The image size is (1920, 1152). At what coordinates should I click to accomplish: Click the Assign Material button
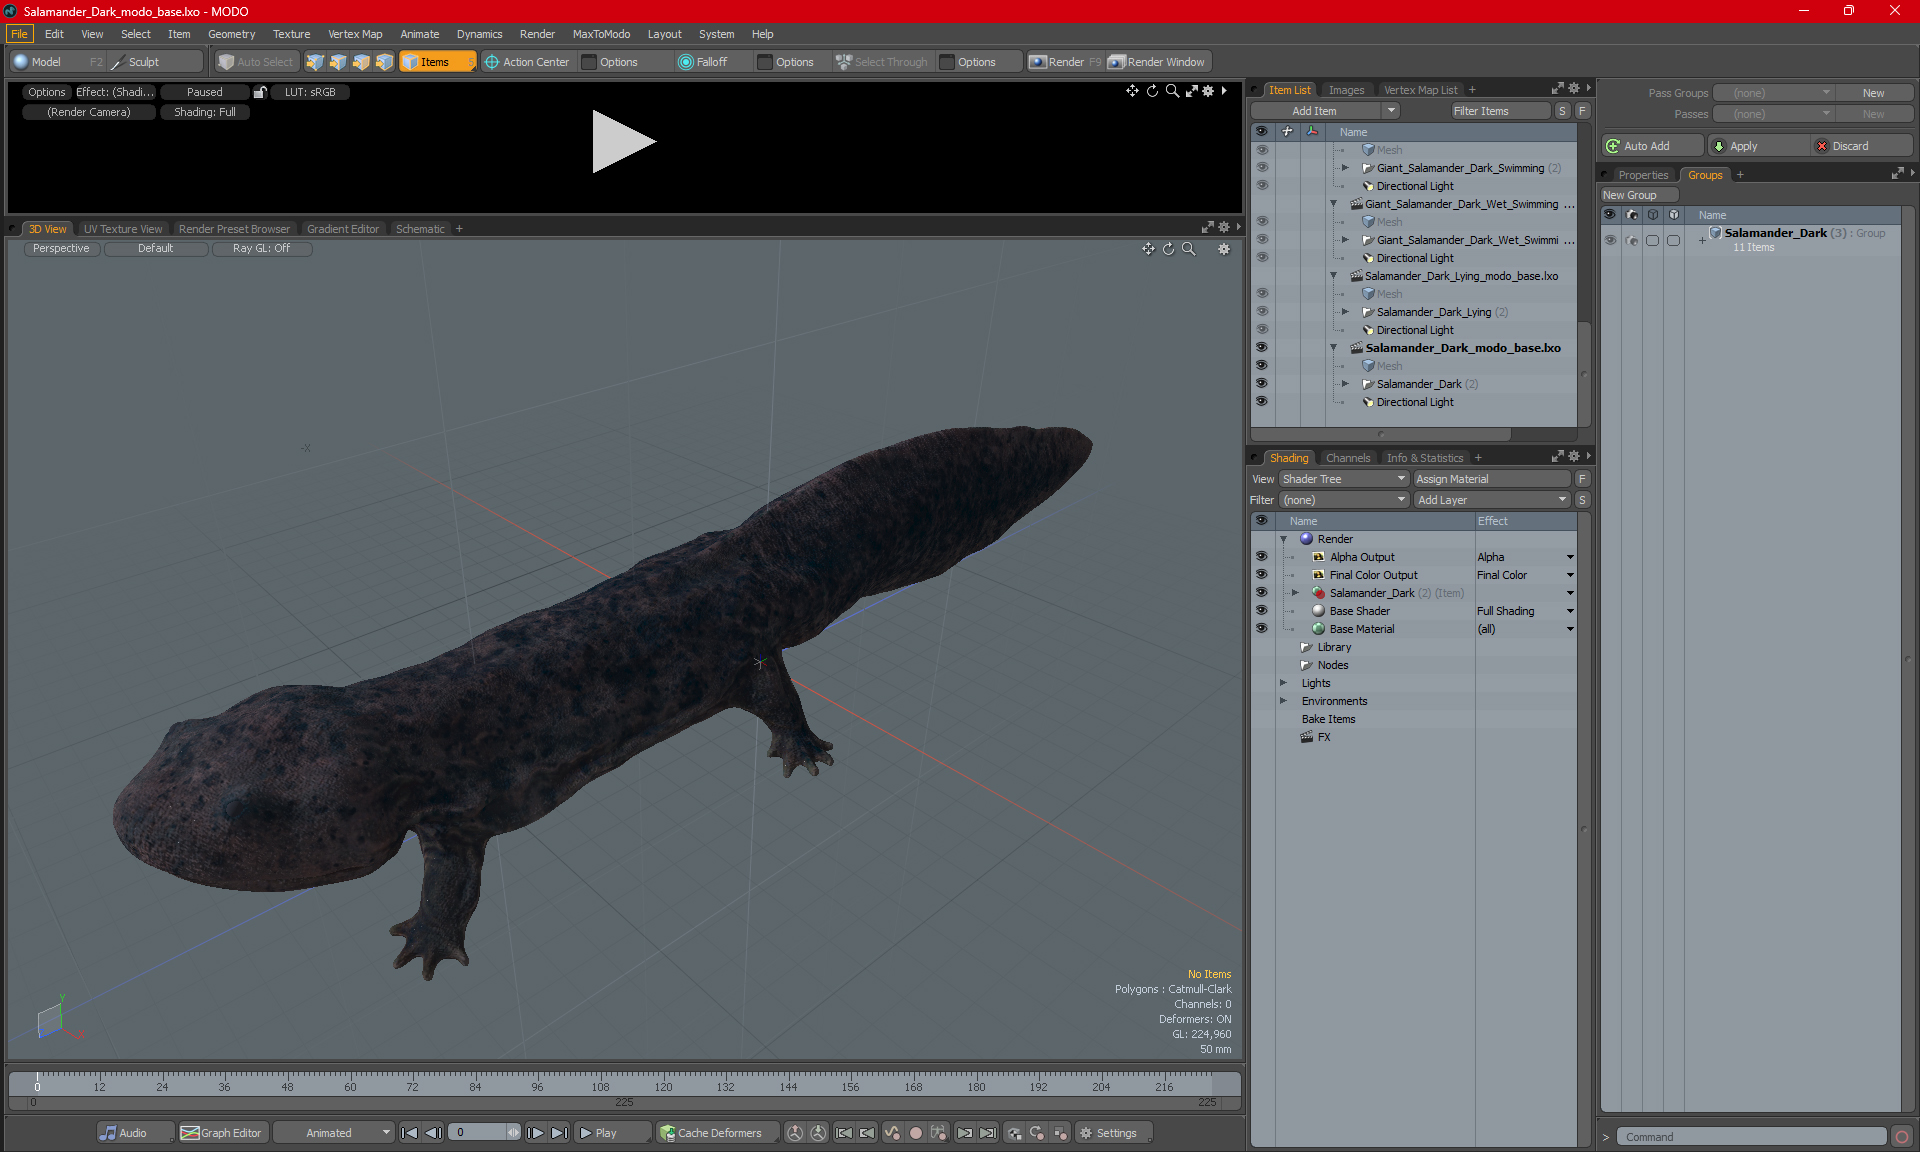point(1493,479)
